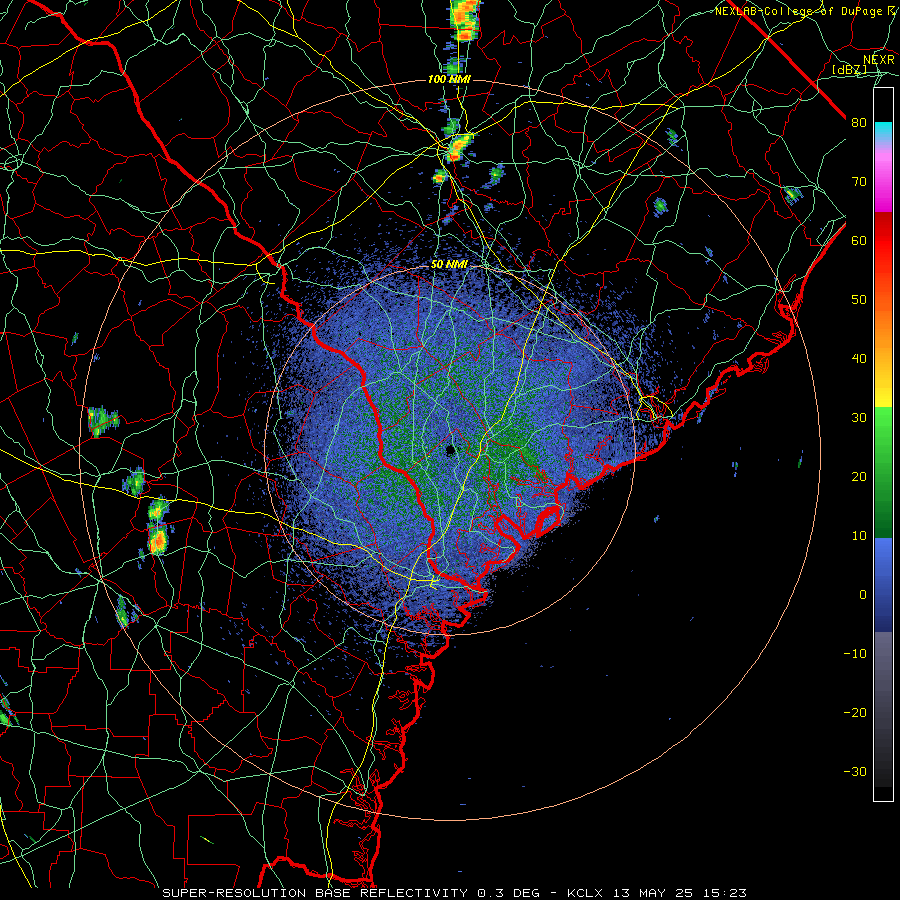
Task: Click the gray section of the color bar
Action: click(x=883, y=709)
